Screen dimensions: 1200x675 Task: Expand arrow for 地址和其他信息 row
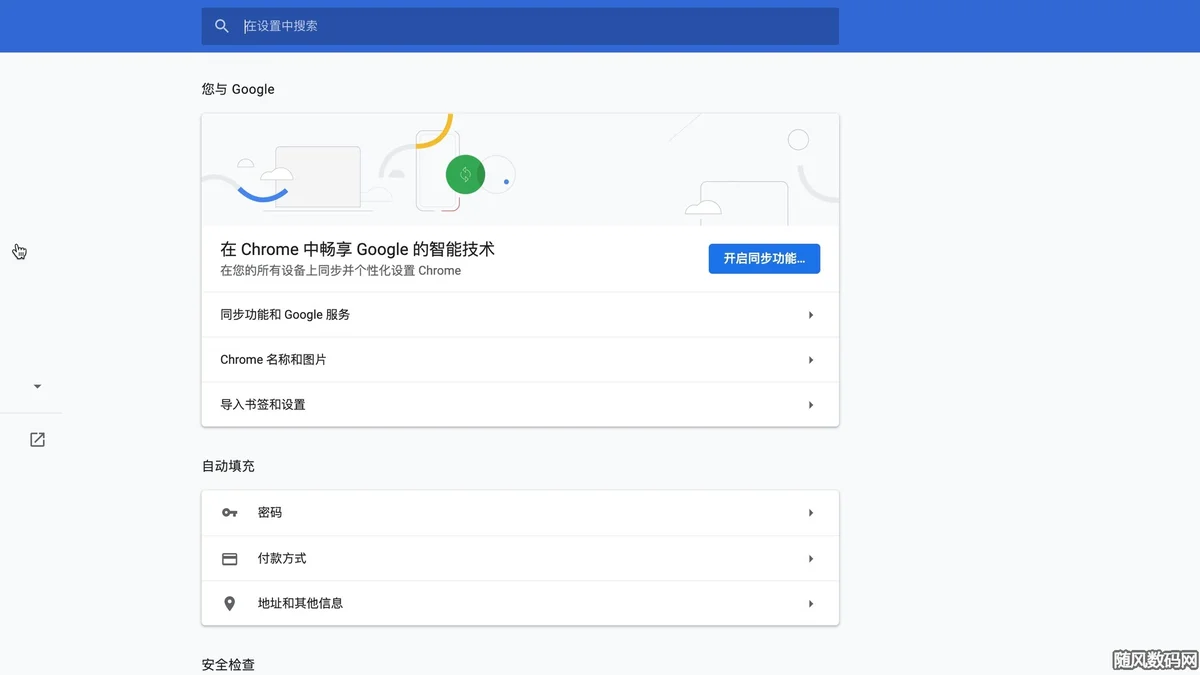pos(811,604)
